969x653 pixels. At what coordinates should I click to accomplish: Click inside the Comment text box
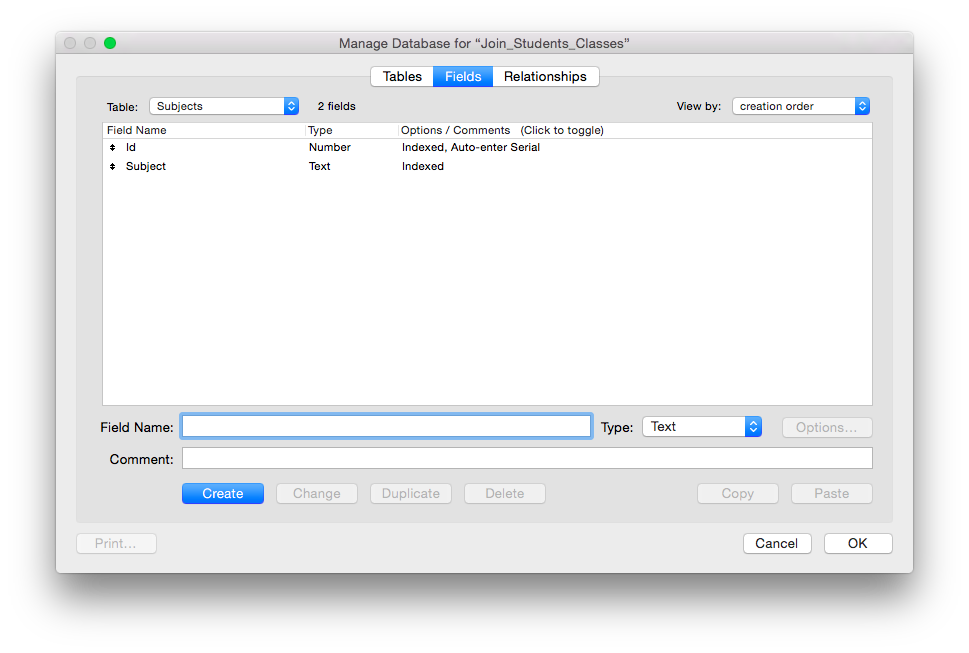click(527, 458)
